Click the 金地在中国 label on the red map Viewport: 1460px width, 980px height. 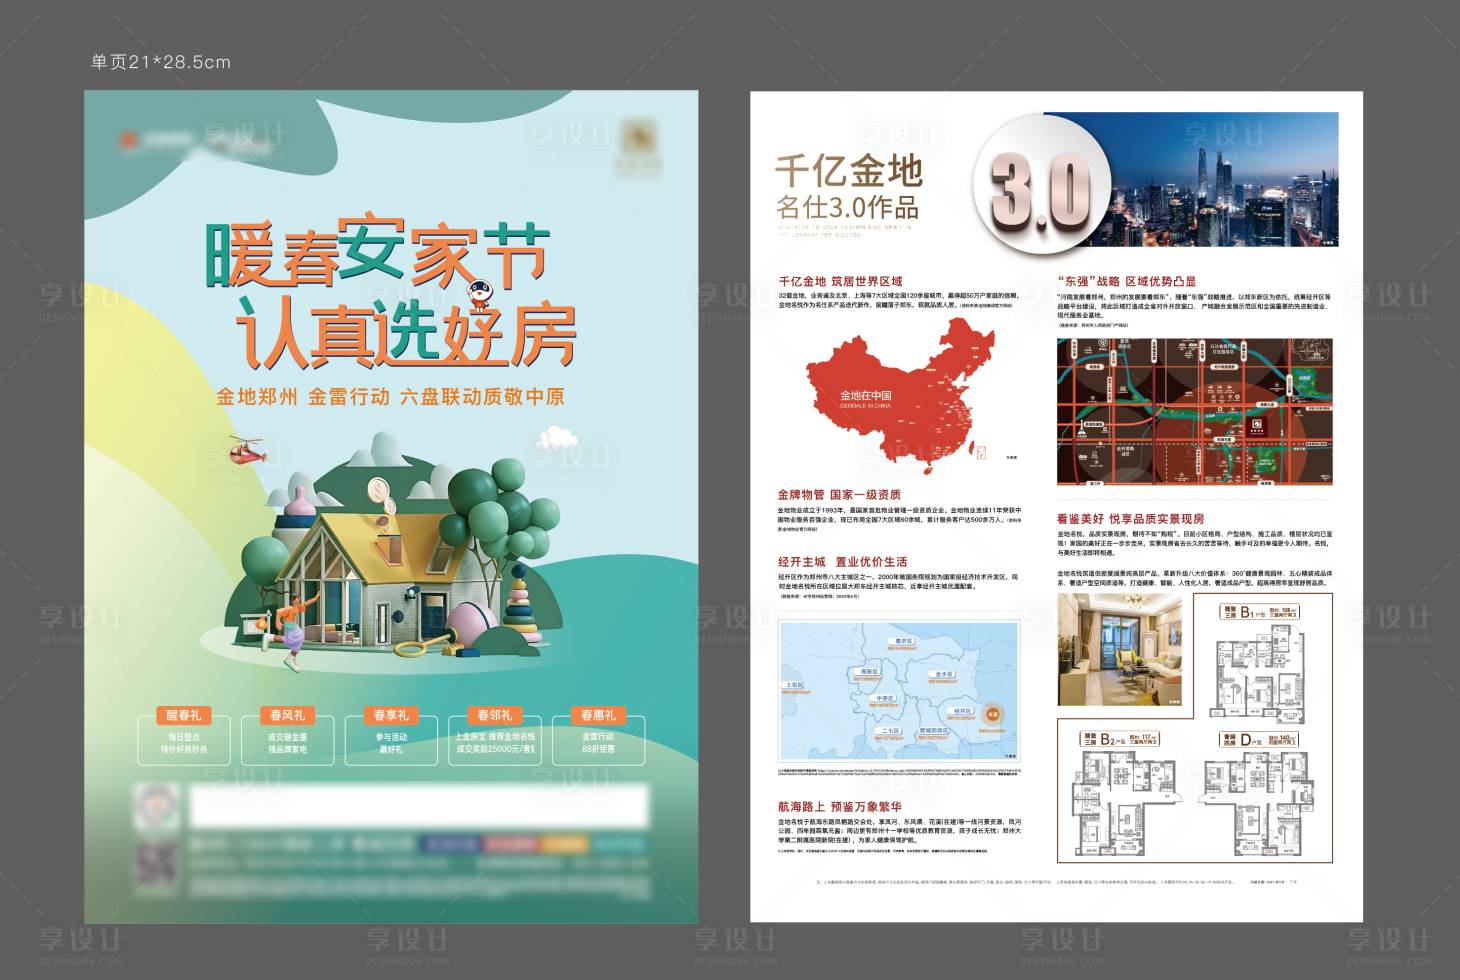click(865, 395)
